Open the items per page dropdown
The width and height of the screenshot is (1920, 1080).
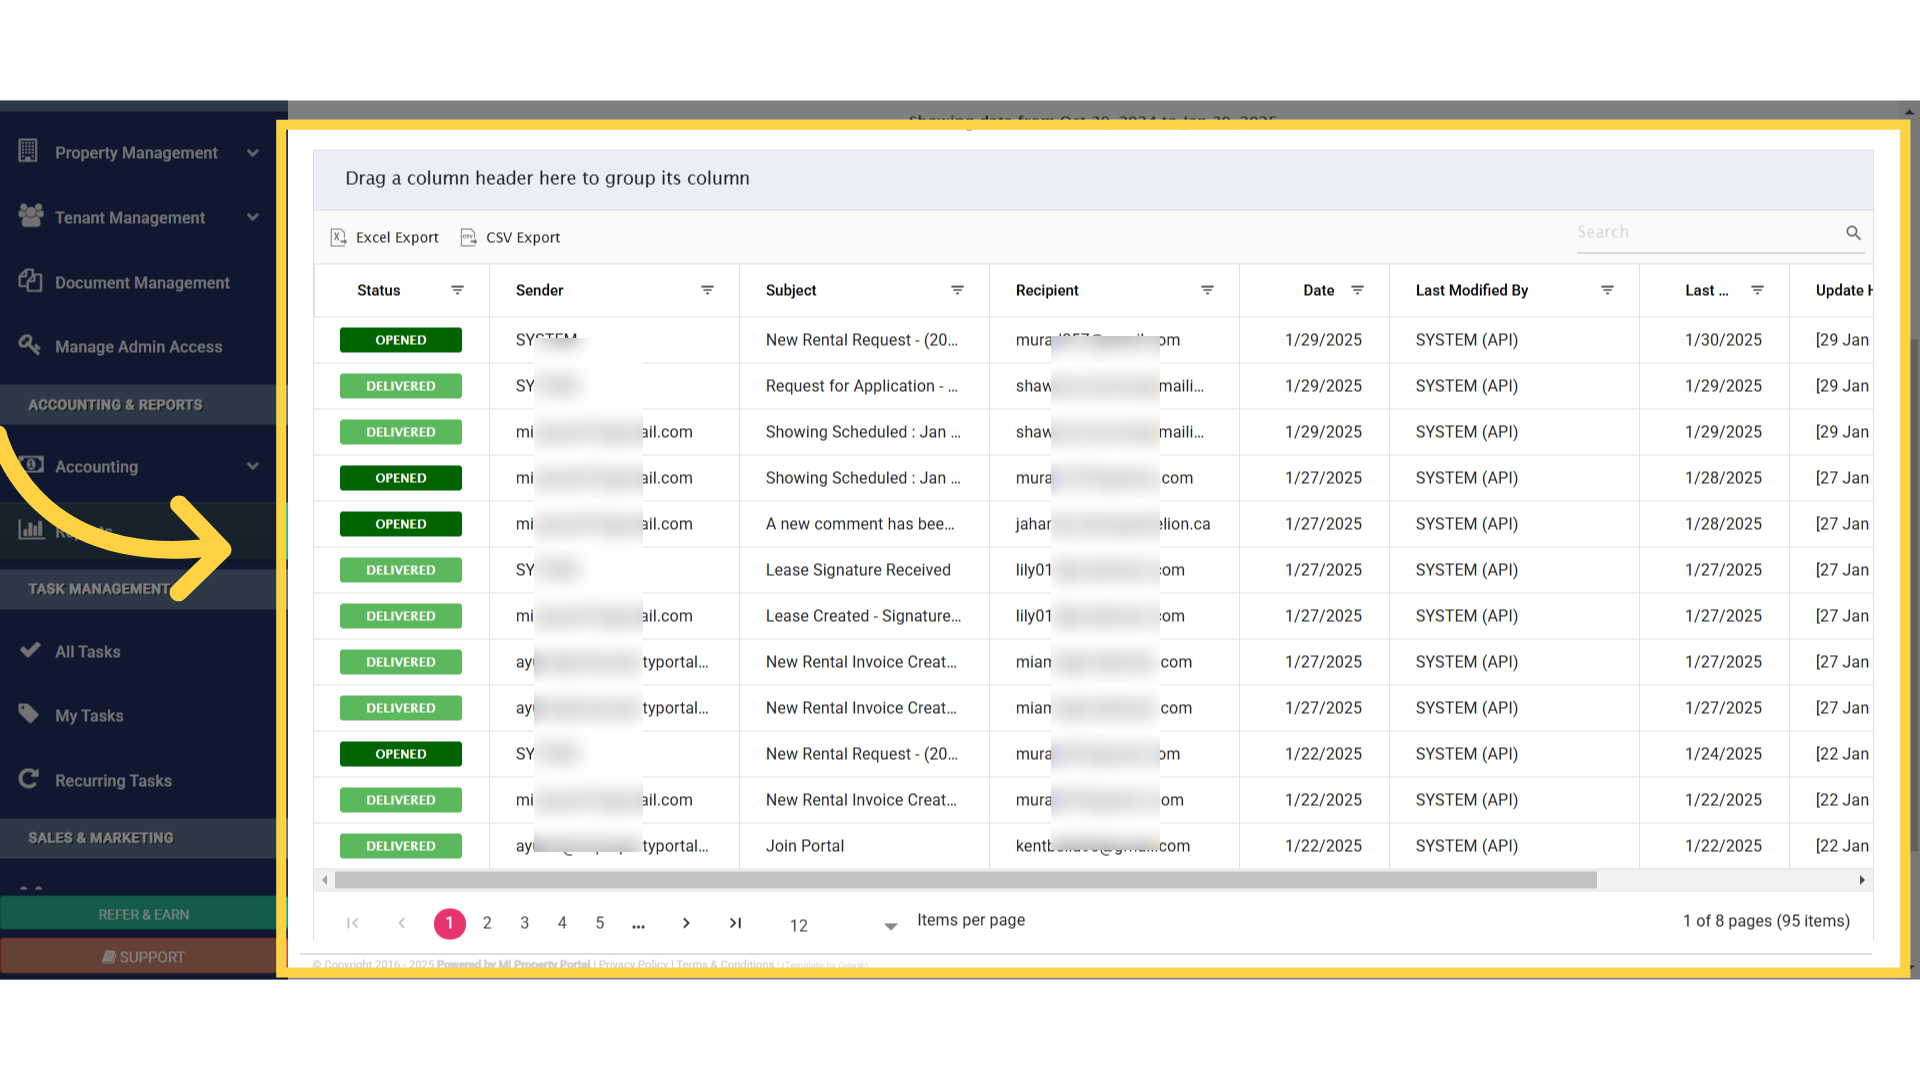[889, 925]
